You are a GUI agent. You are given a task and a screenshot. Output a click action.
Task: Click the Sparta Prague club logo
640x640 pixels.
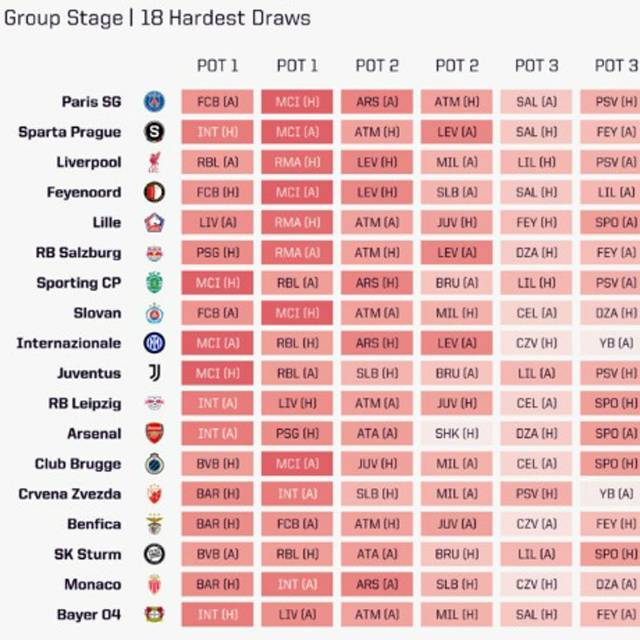pyautogui.click(x=154, y=131)
